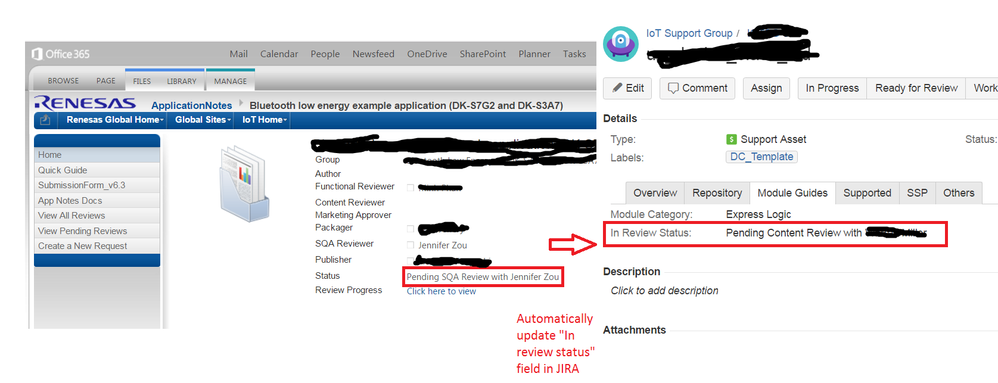Click the Attachments section heading
Viewport: 998px width, 383px height.
tap(635, 330)
